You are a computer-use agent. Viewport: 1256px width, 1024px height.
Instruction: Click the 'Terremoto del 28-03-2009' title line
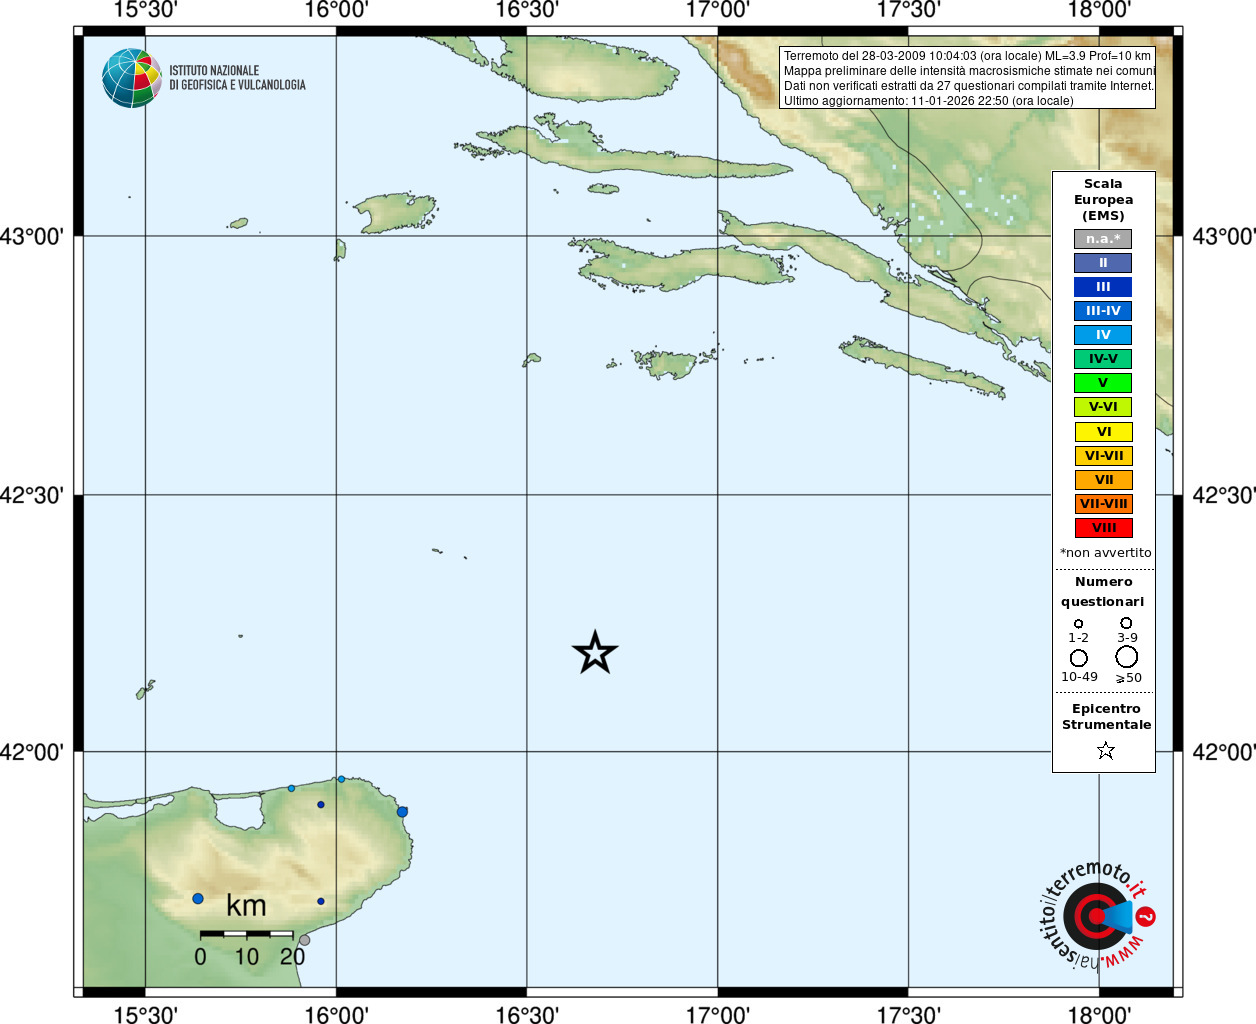click(967, 56)
